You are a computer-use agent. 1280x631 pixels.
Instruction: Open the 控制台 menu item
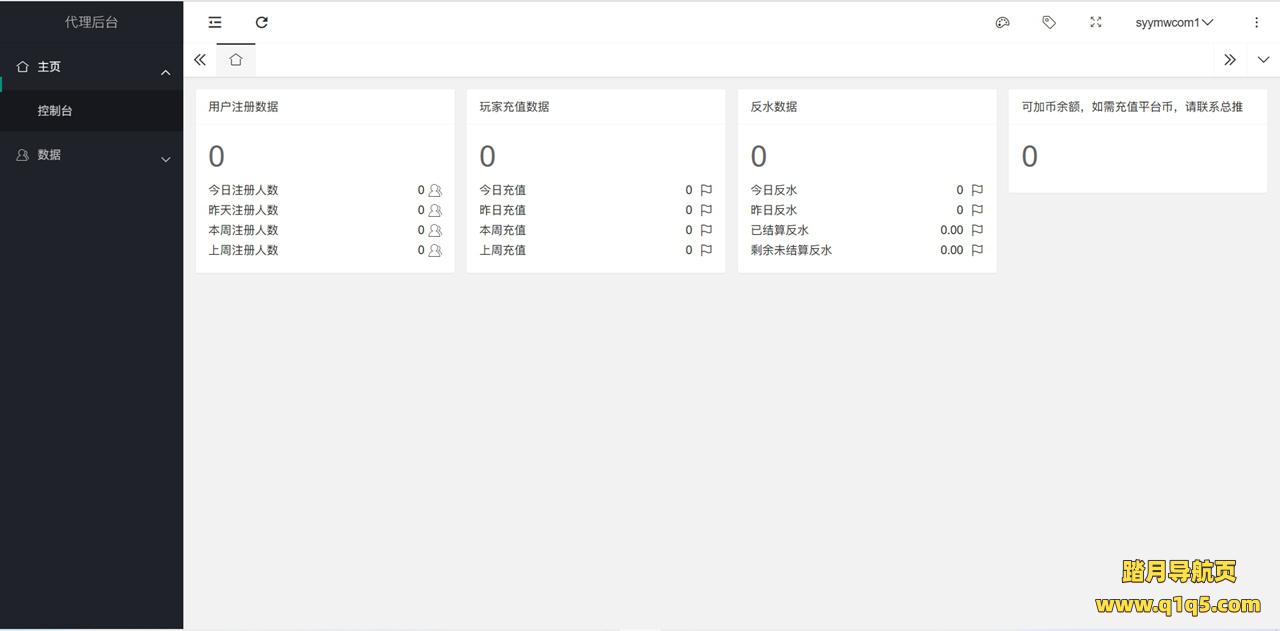click(55, 111)
